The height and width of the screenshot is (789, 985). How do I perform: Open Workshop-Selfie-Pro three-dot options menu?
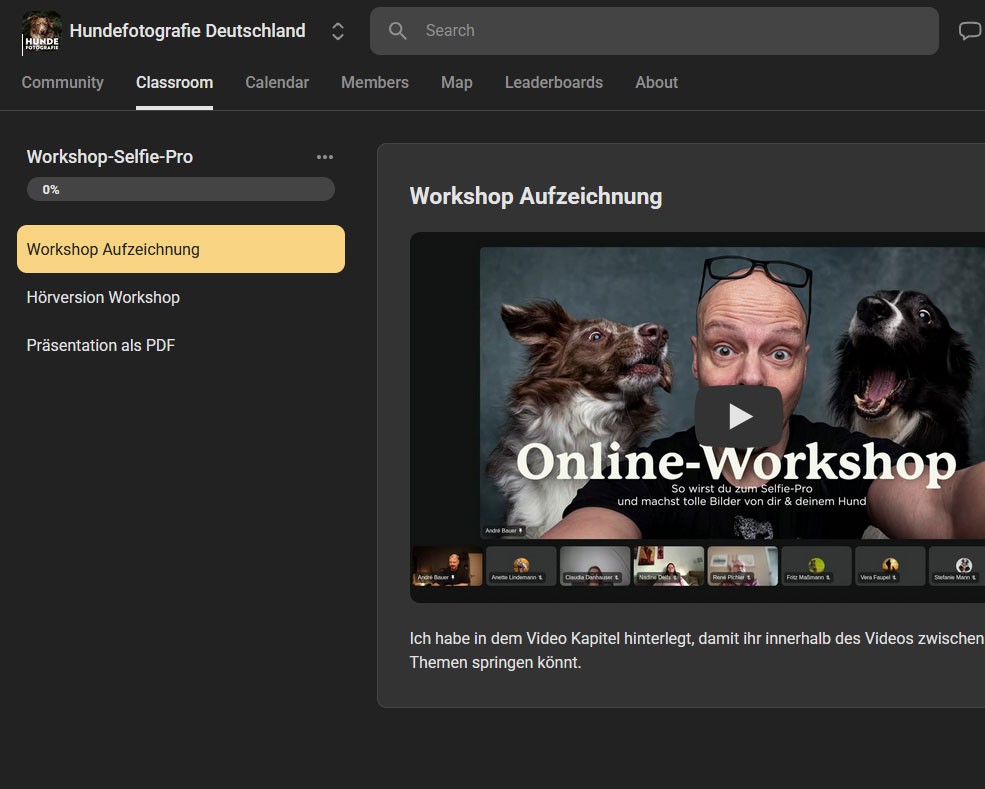(325, 157)
